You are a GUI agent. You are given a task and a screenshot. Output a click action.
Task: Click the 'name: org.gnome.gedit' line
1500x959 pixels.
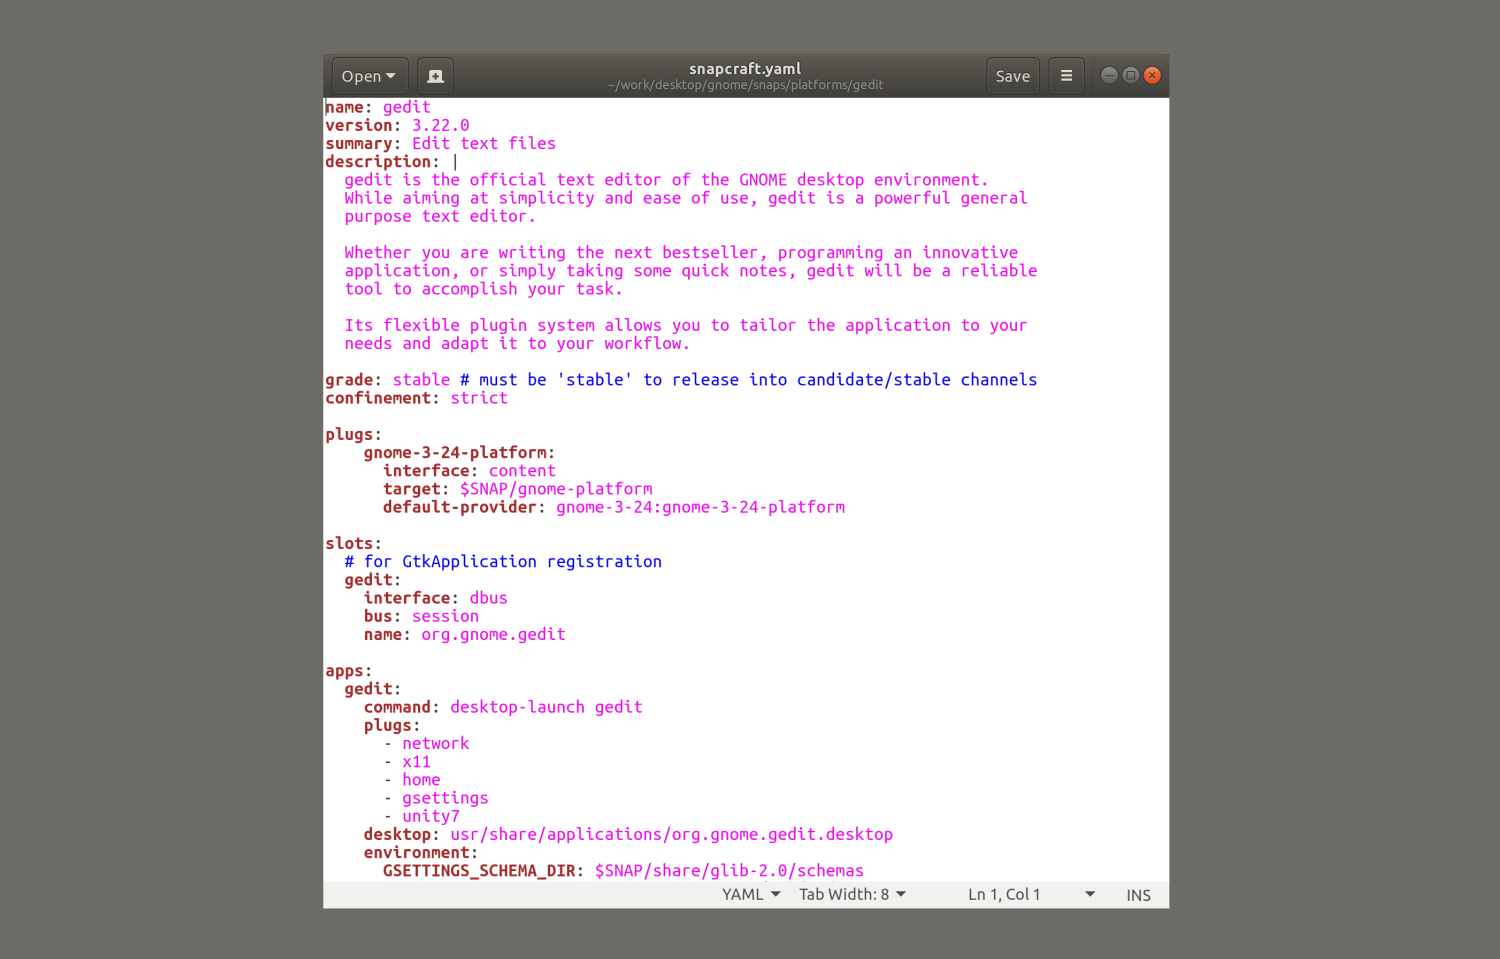[x=464, y=634]
